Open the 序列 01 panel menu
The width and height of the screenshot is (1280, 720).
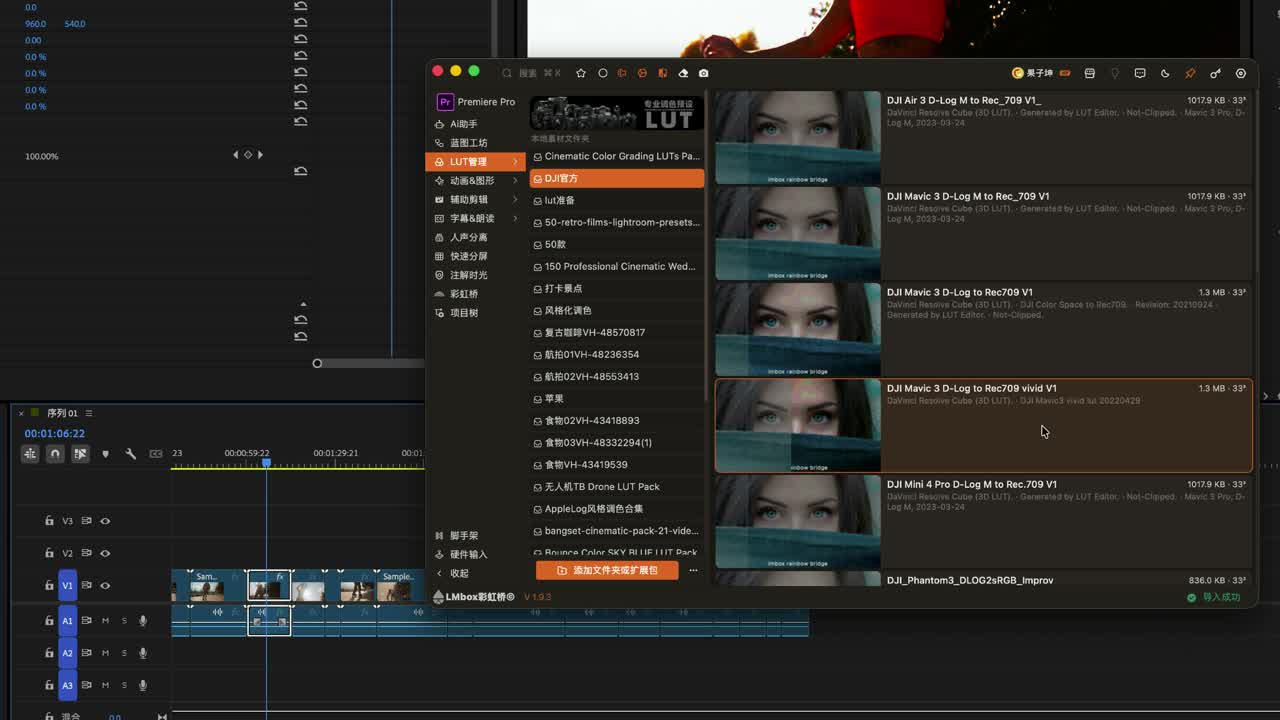[89, 413]
